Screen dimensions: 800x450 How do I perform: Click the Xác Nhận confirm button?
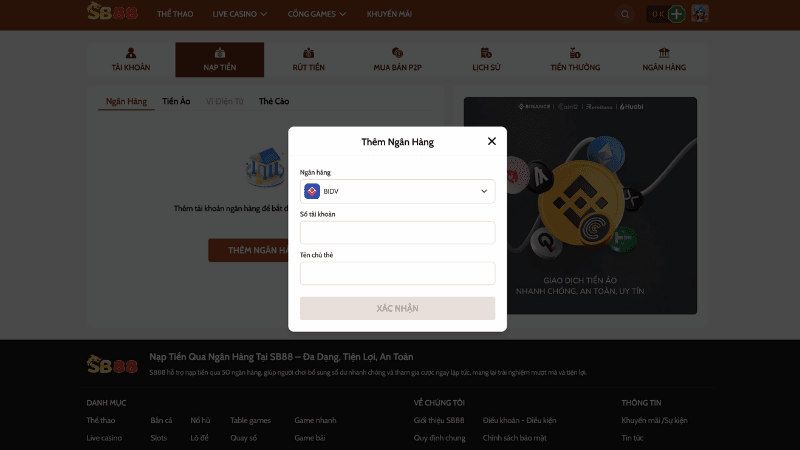click(x=397, y=308)
